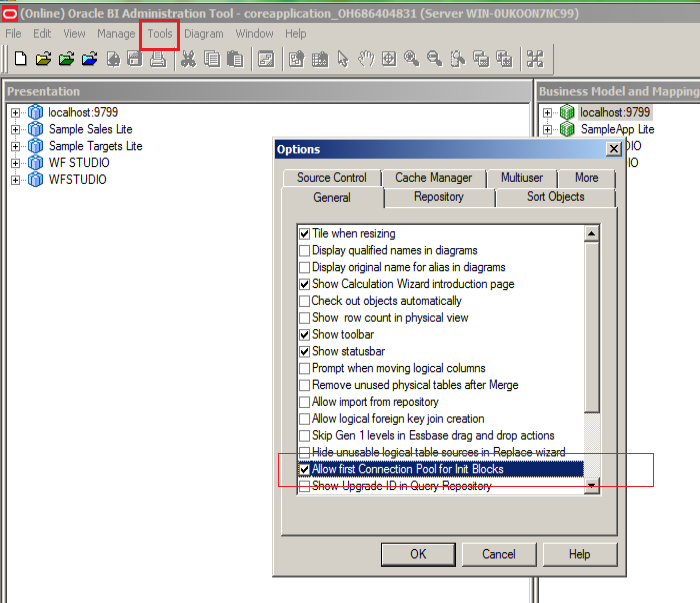Toggle Allow first Connection Pool for Init Blocks

point(304,469)
